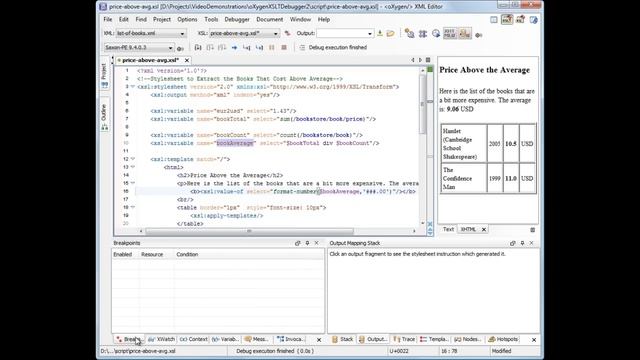Open the XSL stylesheet dropdown
The width and height of the screenshot is (640, 360).
click(244, 33)
